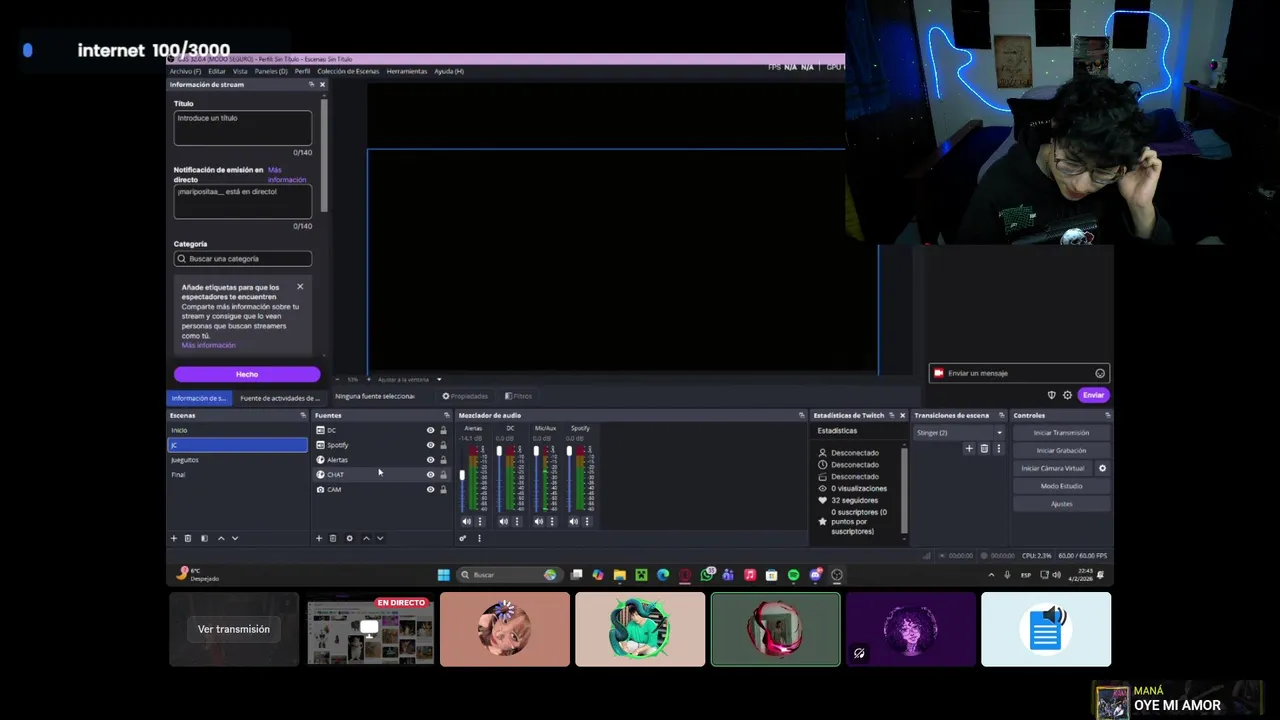
Task: Open transition properties three-dot menu
Action: point(998,449)
